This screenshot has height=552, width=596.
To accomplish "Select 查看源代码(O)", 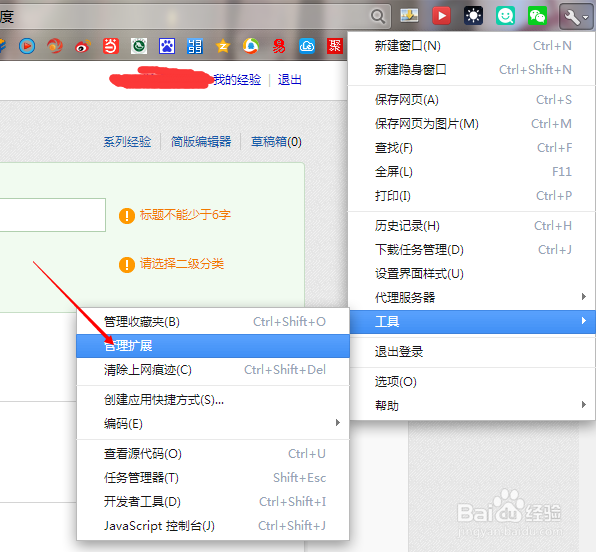I will [x=213, y=454].
